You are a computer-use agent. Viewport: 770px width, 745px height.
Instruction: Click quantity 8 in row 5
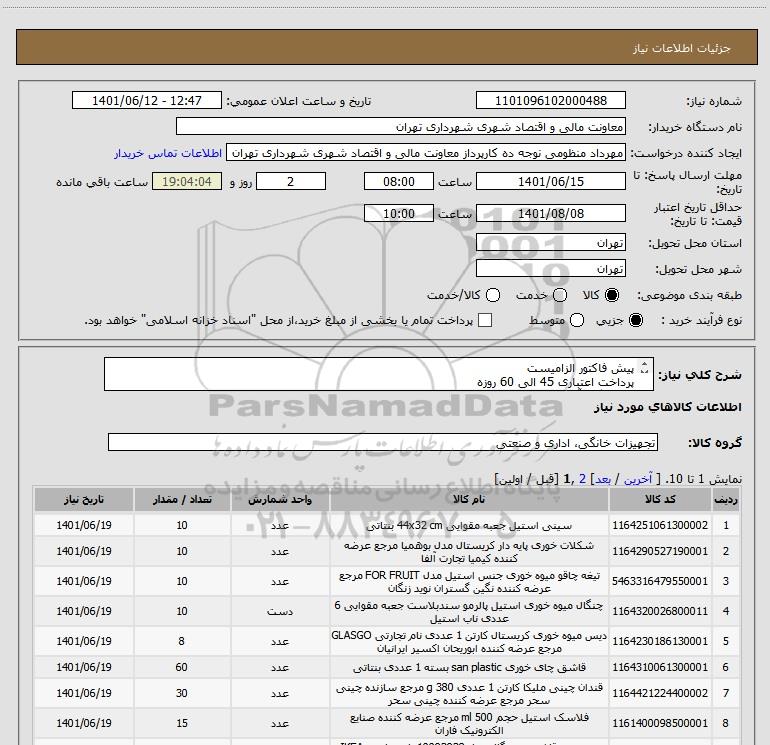182,641
